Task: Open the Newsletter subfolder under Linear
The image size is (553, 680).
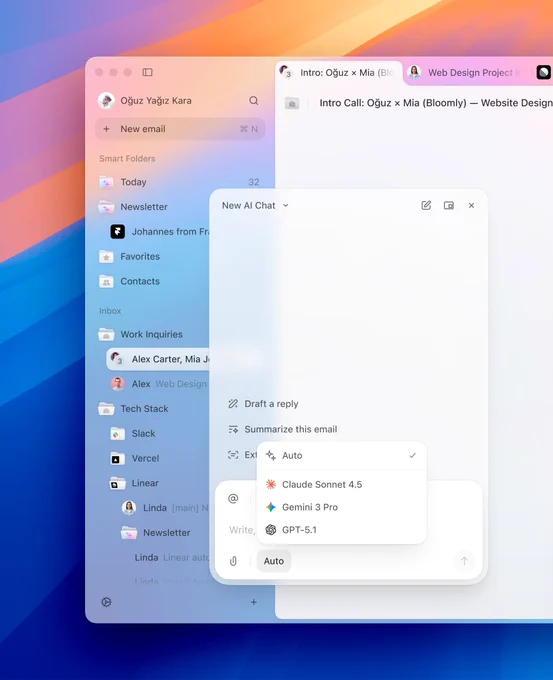Action: [165, 533]
